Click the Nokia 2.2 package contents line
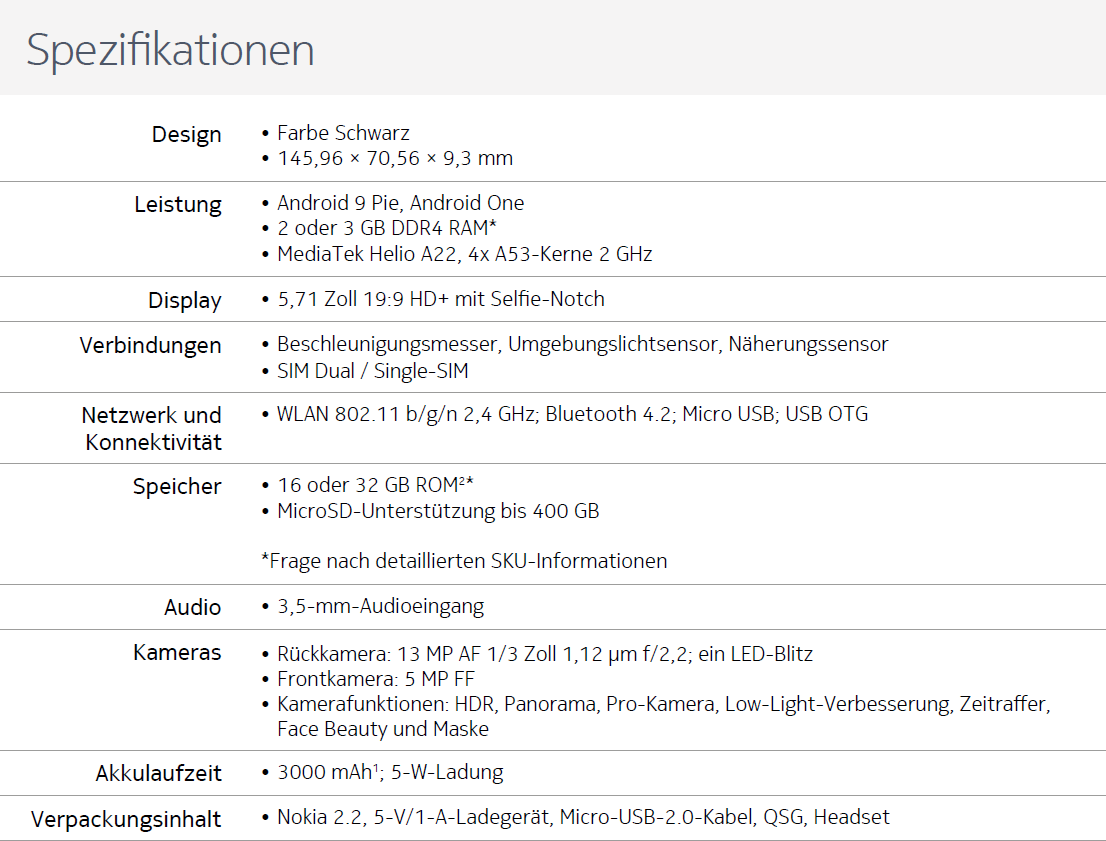The image size is (1106, 841). coord(583,817)
